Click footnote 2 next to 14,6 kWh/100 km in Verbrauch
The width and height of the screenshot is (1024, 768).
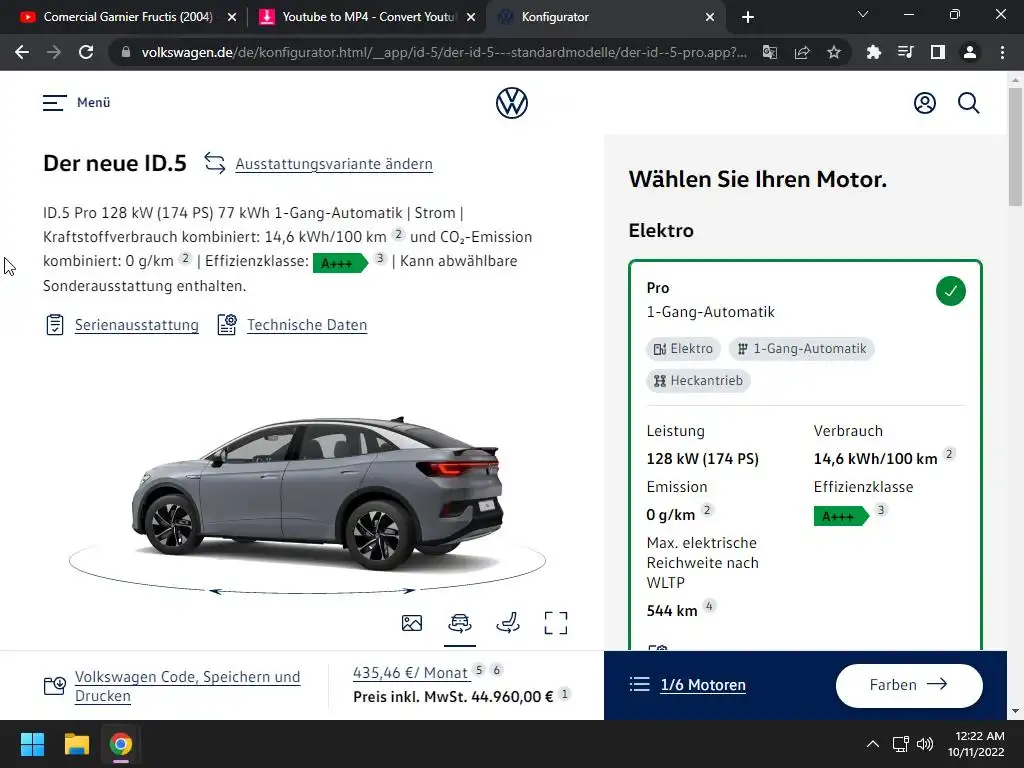tap(950, 453)
